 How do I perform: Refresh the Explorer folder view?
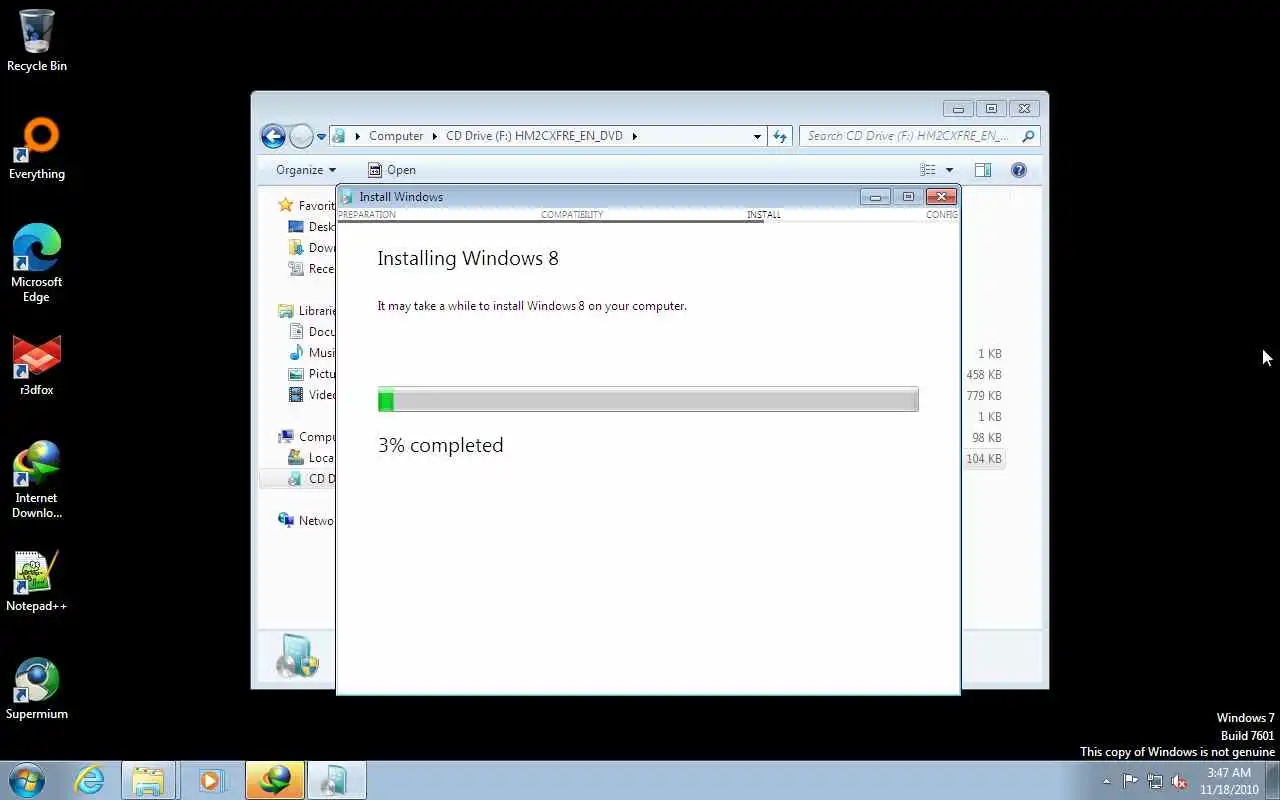click(780, 136)
